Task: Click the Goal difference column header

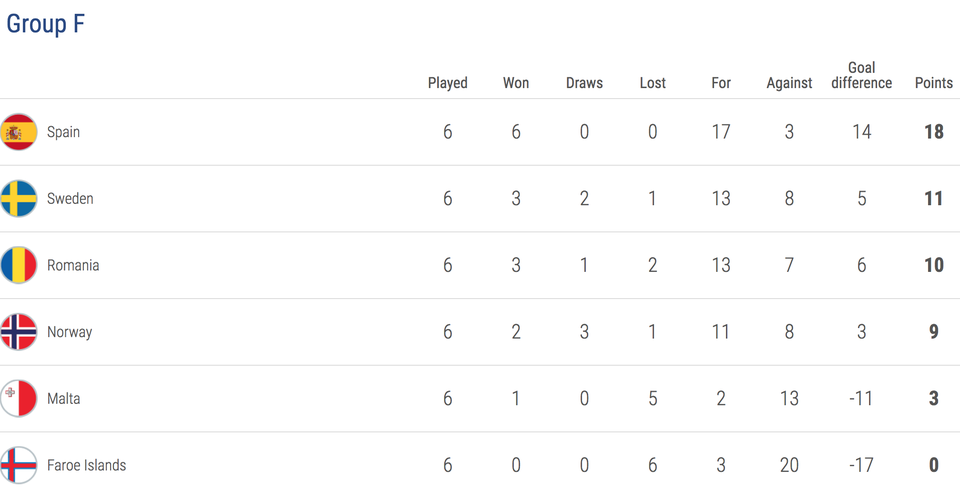Action: [x=861, y=75]
